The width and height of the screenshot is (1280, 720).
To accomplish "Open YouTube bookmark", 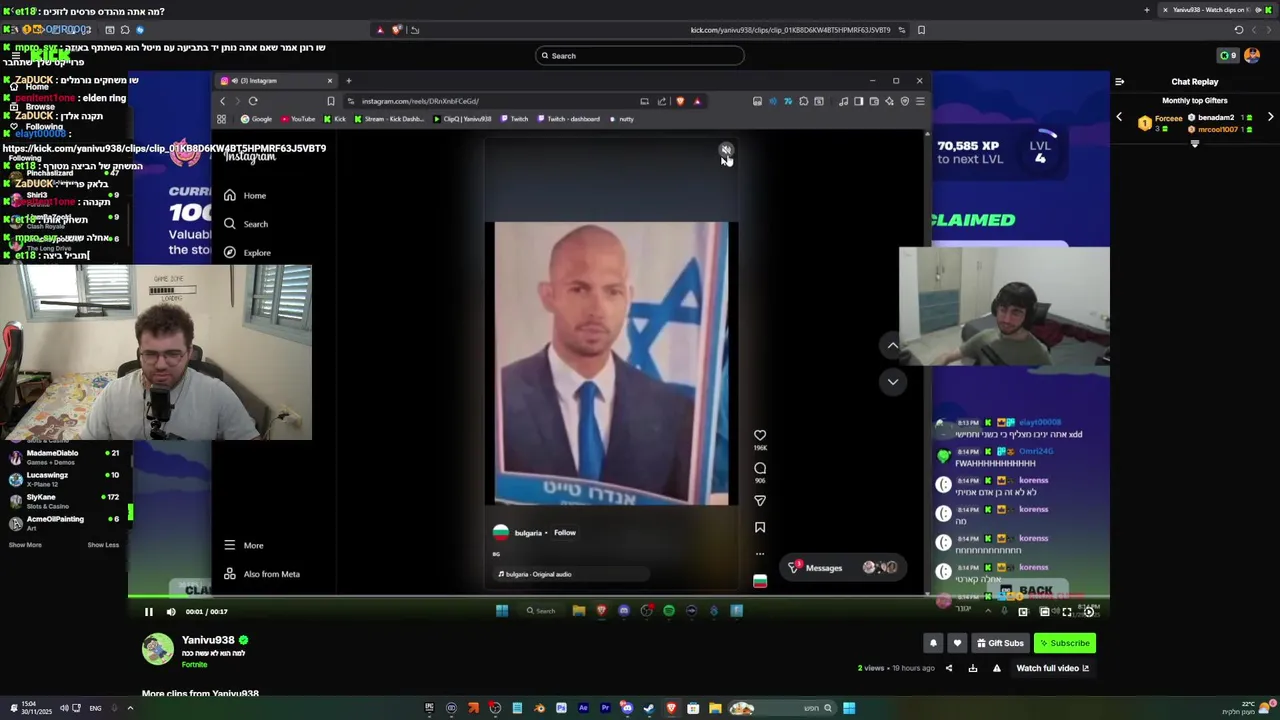I will pyautogui.click(x=298, y=119).
